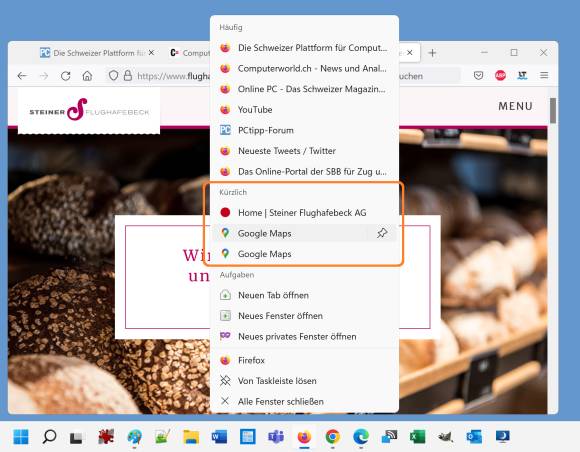580x452 pixels.
Task: Open tracking protection shield icon
Action: [113, 76]
